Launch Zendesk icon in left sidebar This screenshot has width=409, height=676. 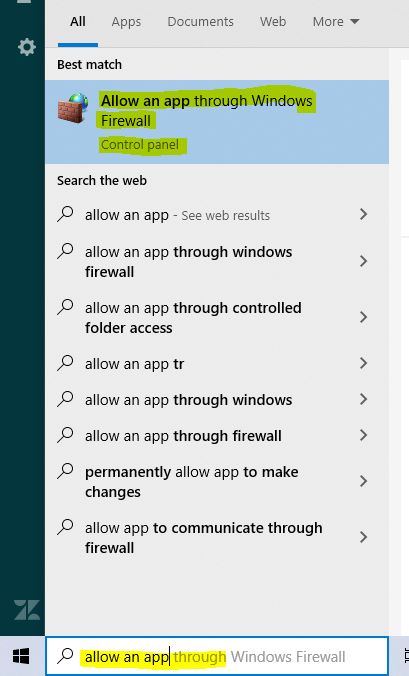(x=27, y=610)
